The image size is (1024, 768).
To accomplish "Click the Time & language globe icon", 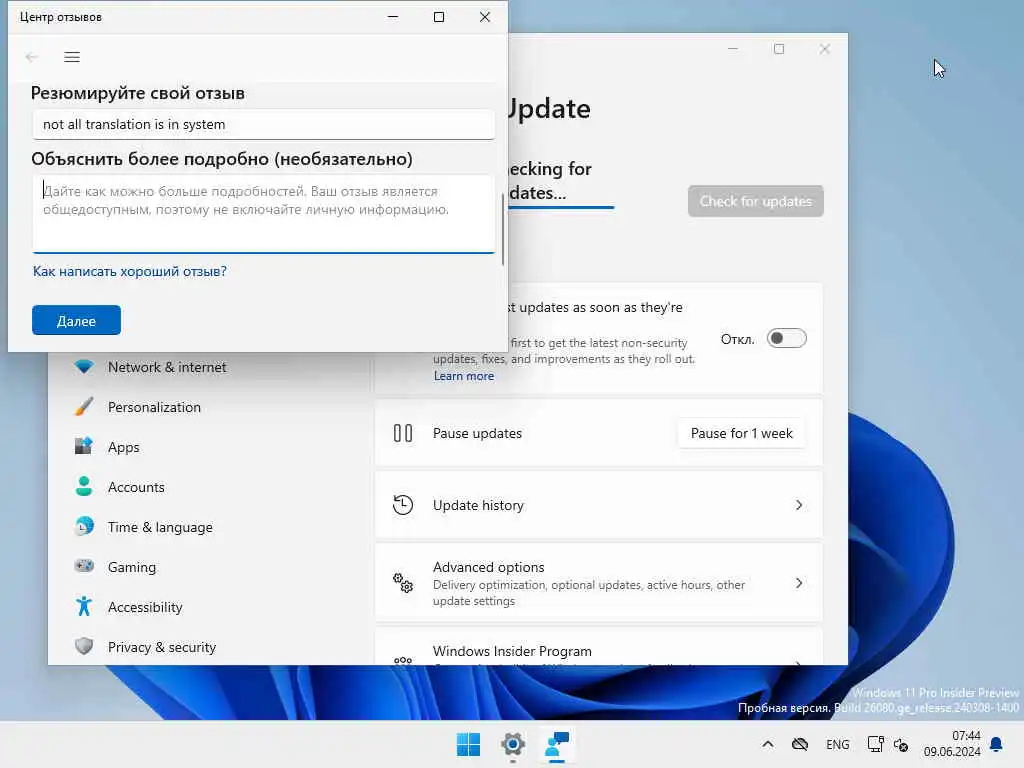I will (x=84, y=526).
